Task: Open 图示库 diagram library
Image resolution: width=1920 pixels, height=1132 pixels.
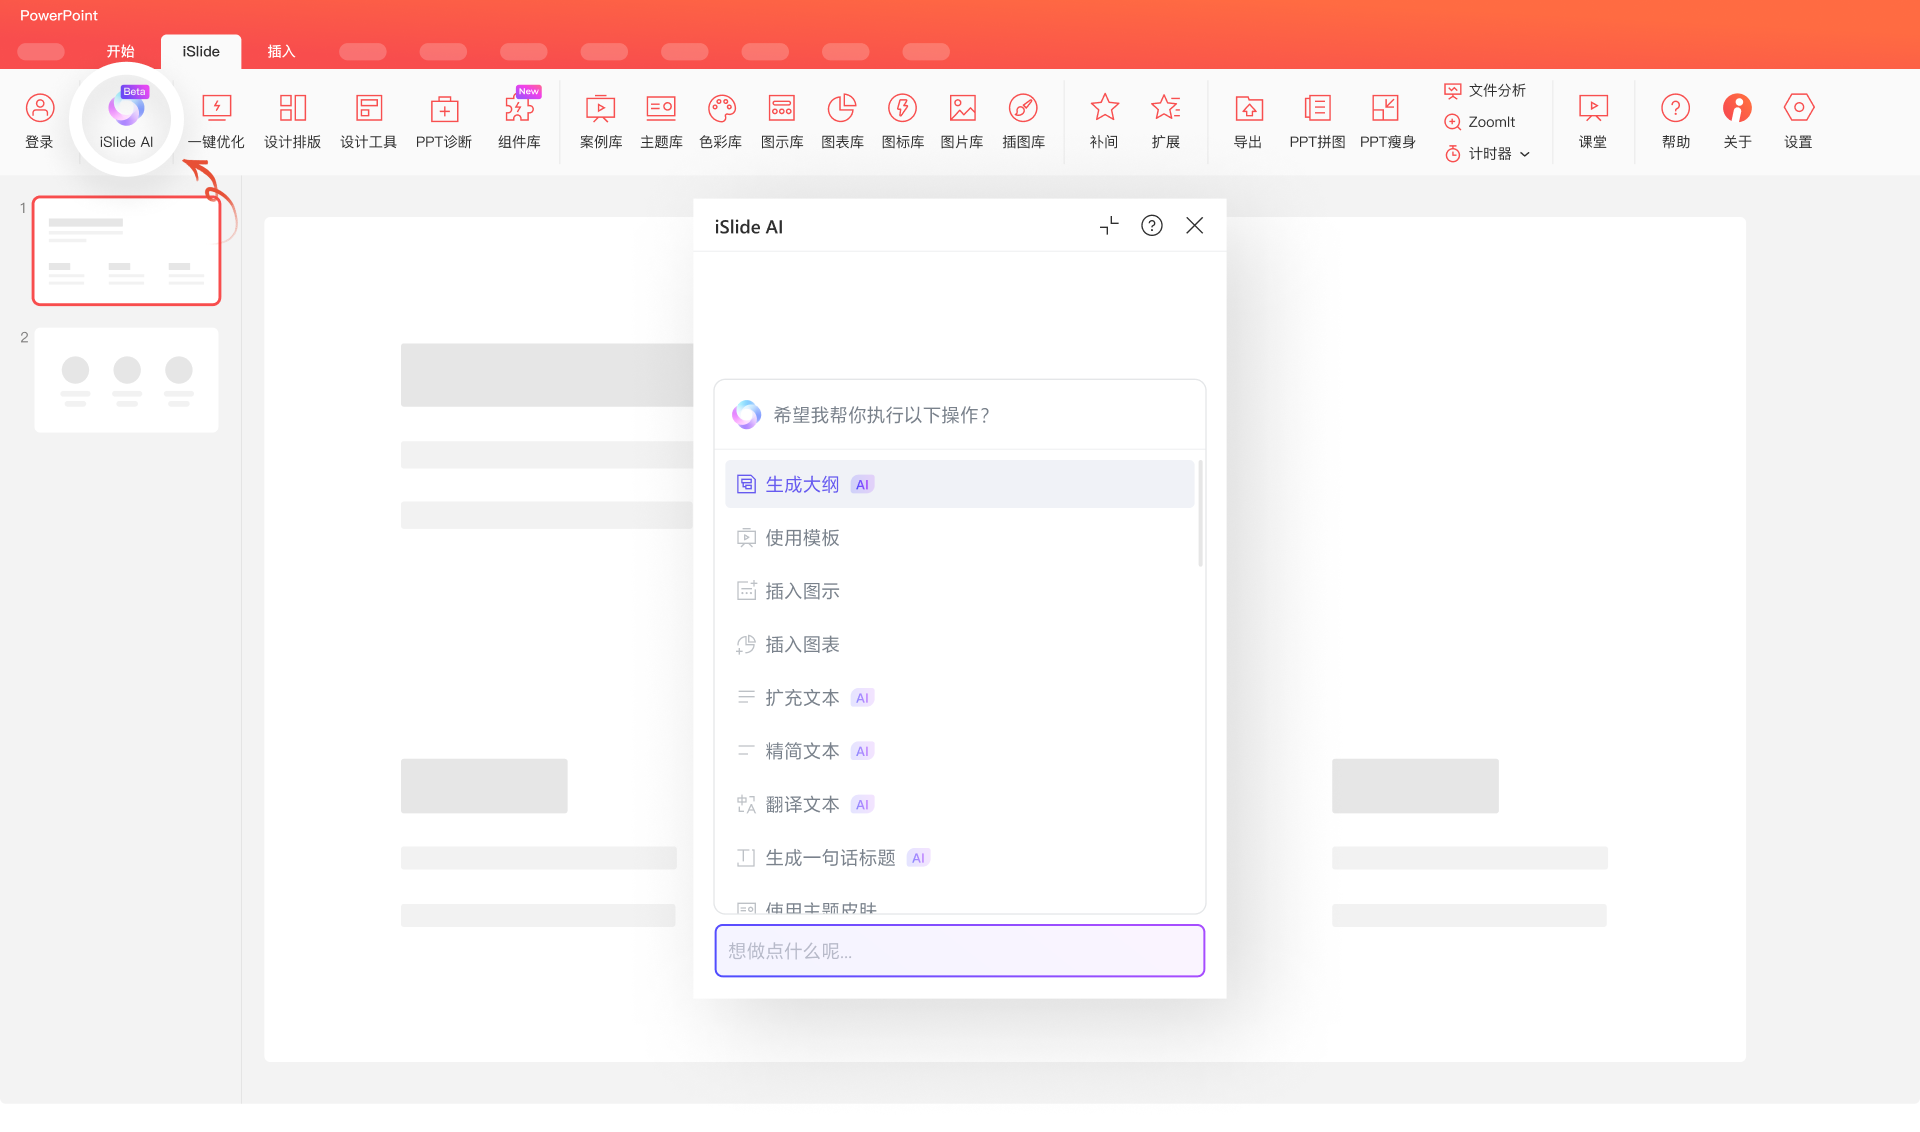Action: pos(782,120)
